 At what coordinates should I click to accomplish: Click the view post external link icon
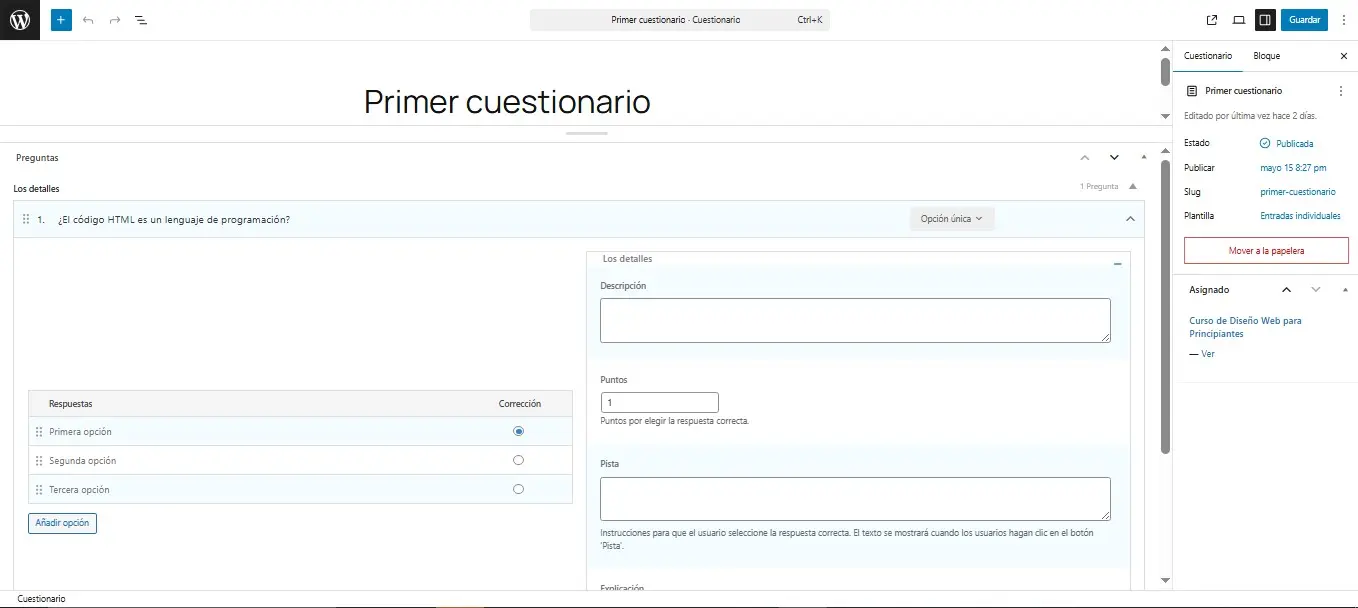click(x=1212, y=20)
